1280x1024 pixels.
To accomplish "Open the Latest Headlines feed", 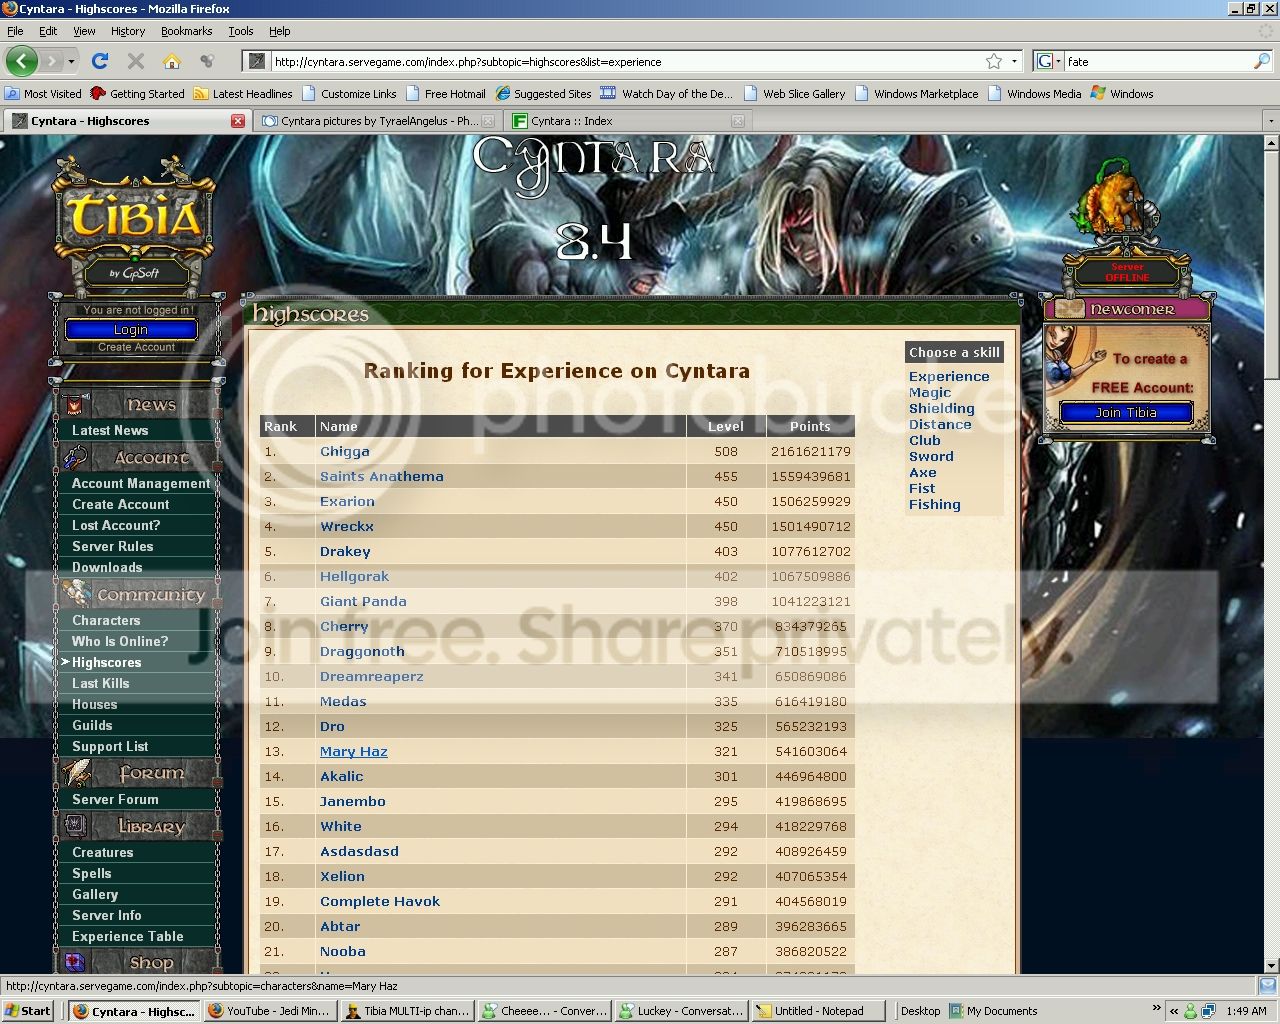I will coord(243,94).
